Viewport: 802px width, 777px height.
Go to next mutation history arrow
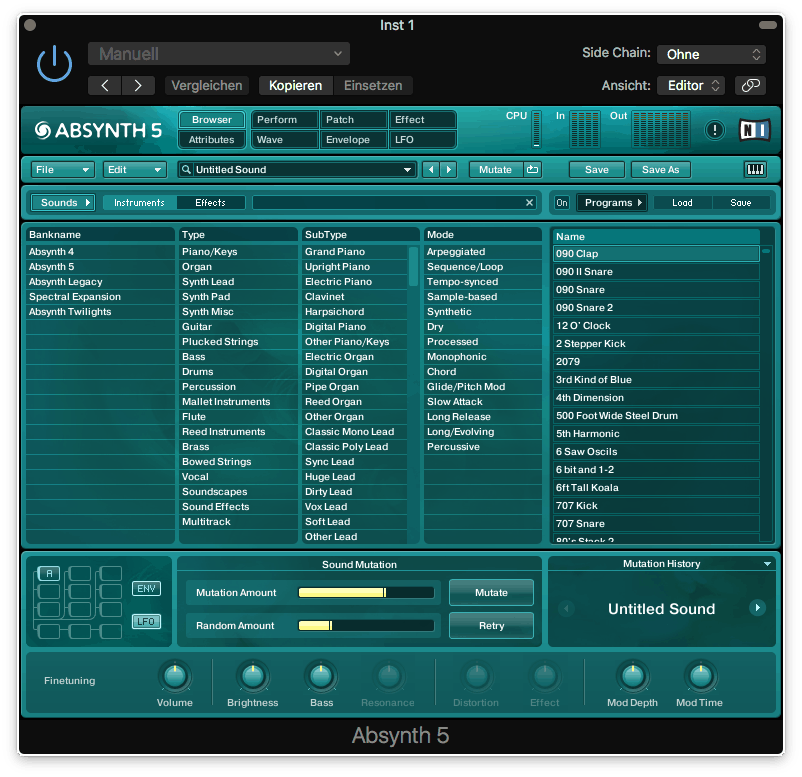tap(757, 609)
